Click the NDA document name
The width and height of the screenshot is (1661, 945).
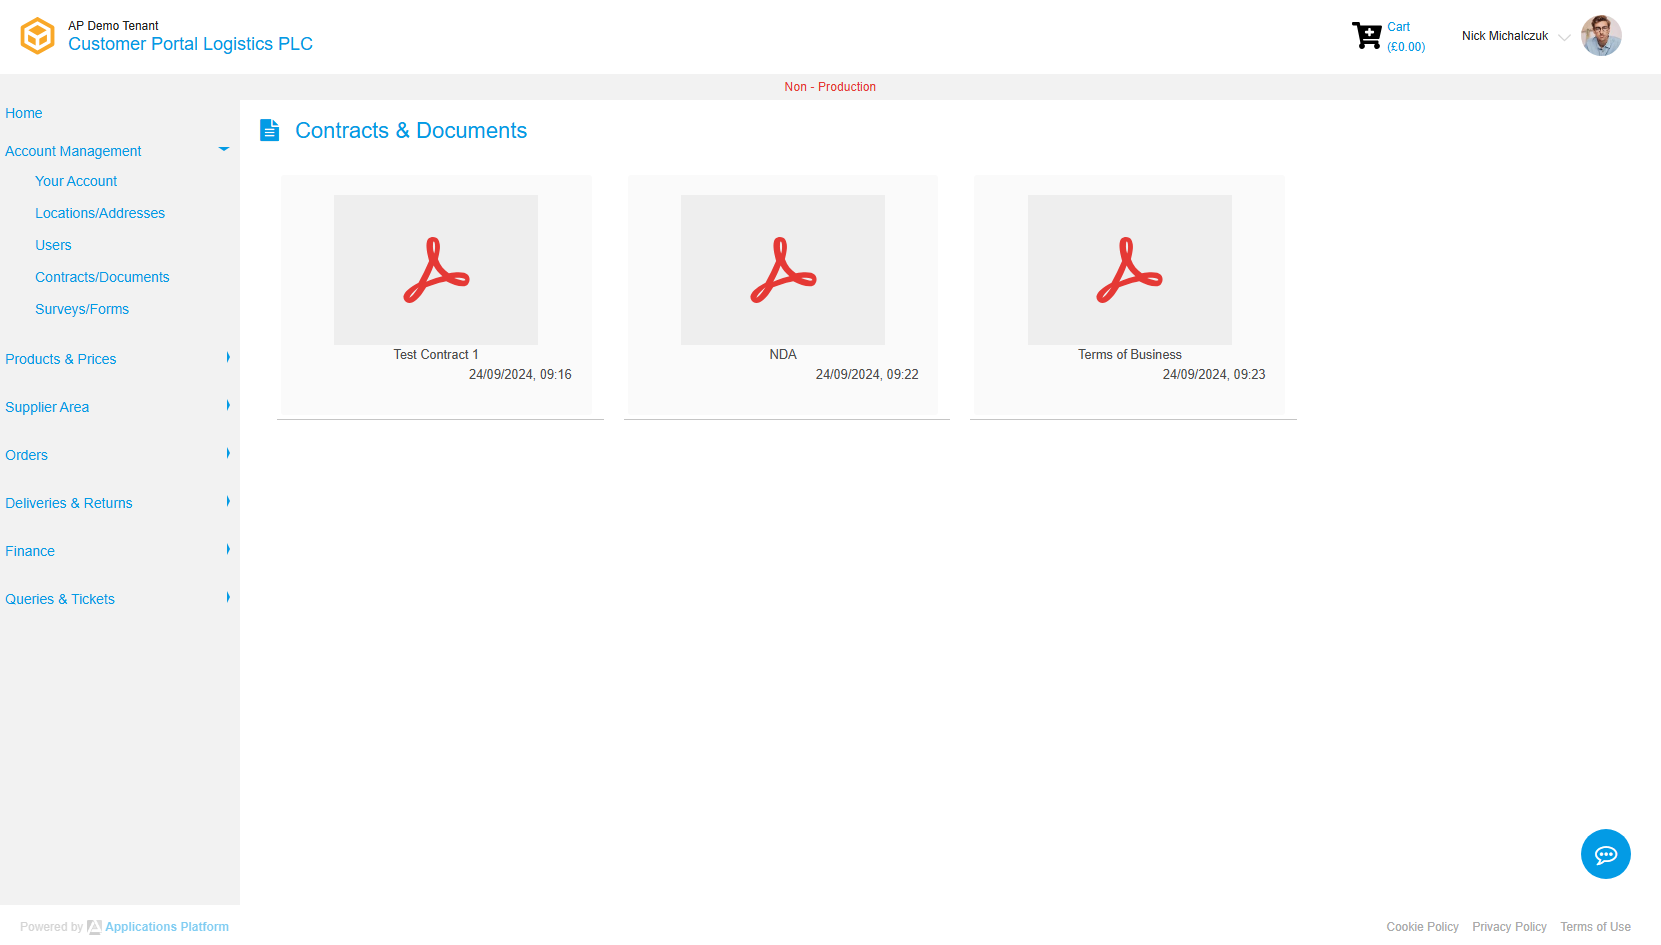click(x=783, y=355)
